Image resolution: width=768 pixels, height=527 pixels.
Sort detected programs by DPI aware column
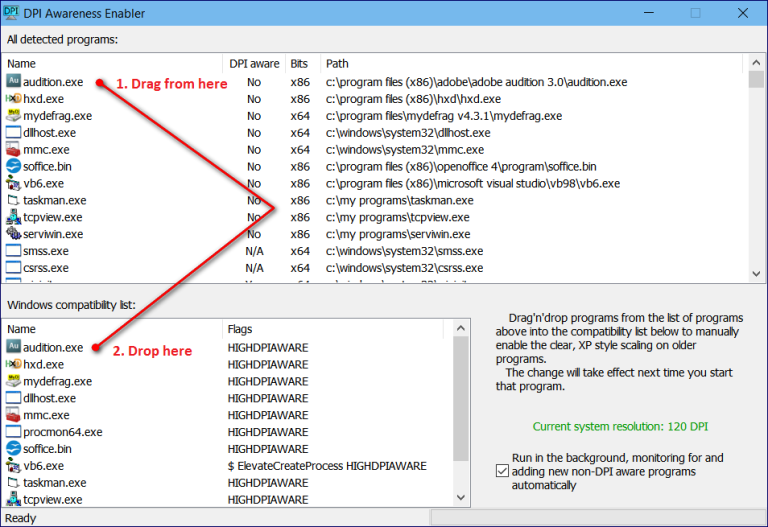pyautogui.click(x=254, y=64)
